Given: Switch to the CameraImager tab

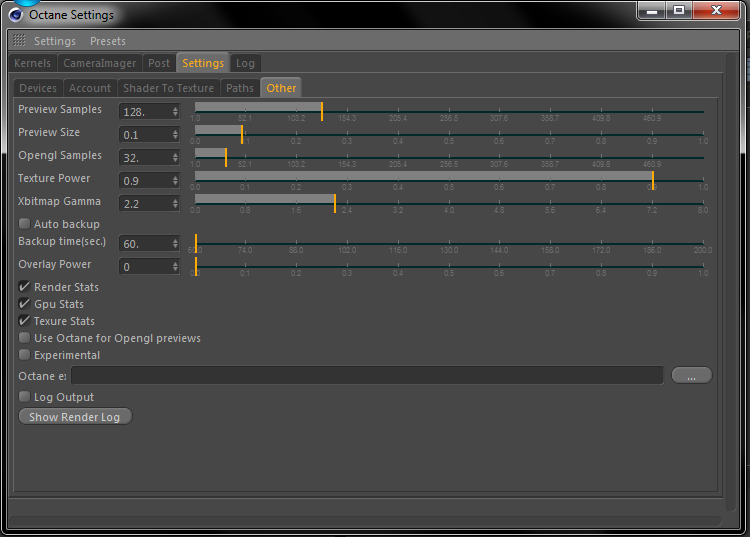Looking at the screenshot, I should [99, 63].
